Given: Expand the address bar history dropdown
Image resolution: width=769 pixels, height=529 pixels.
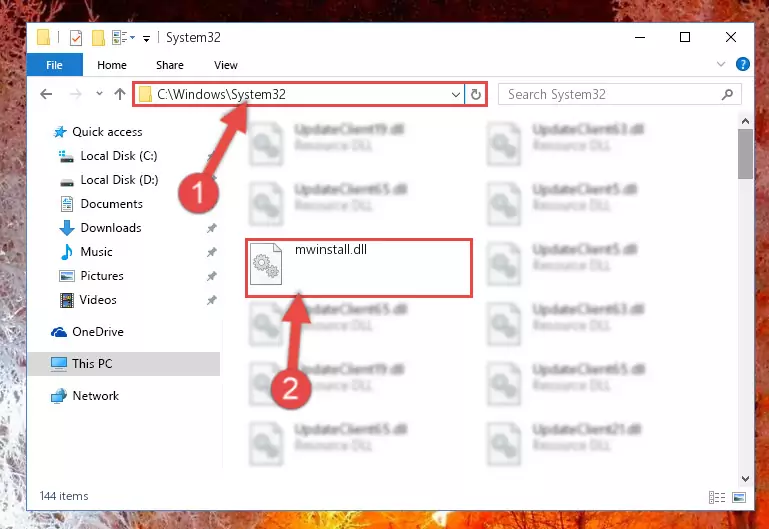Looking at the screenshot, I should point(456,95).
